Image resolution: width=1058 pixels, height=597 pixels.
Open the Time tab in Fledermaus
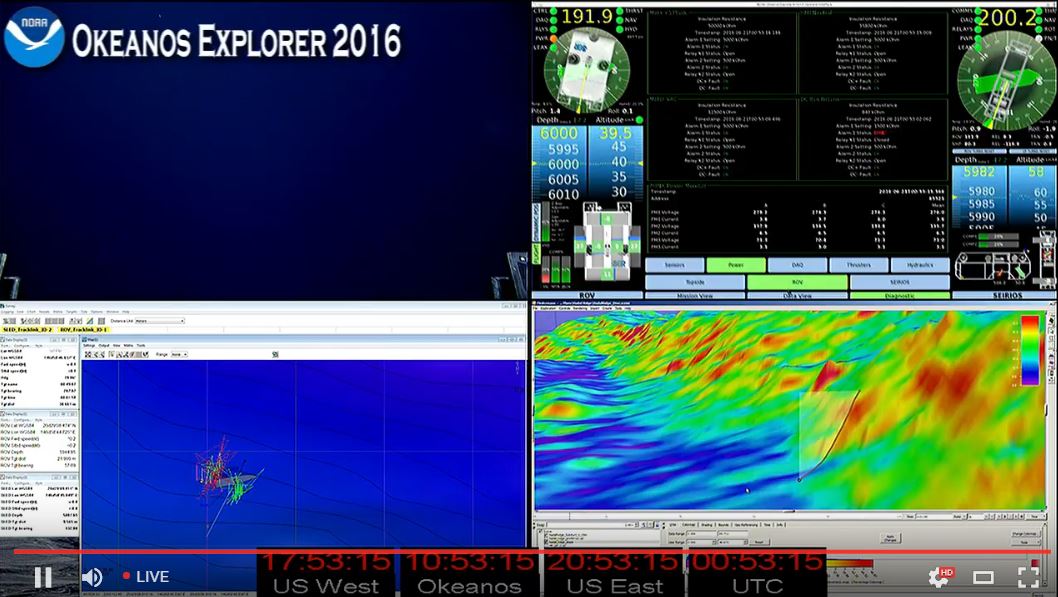768,525
